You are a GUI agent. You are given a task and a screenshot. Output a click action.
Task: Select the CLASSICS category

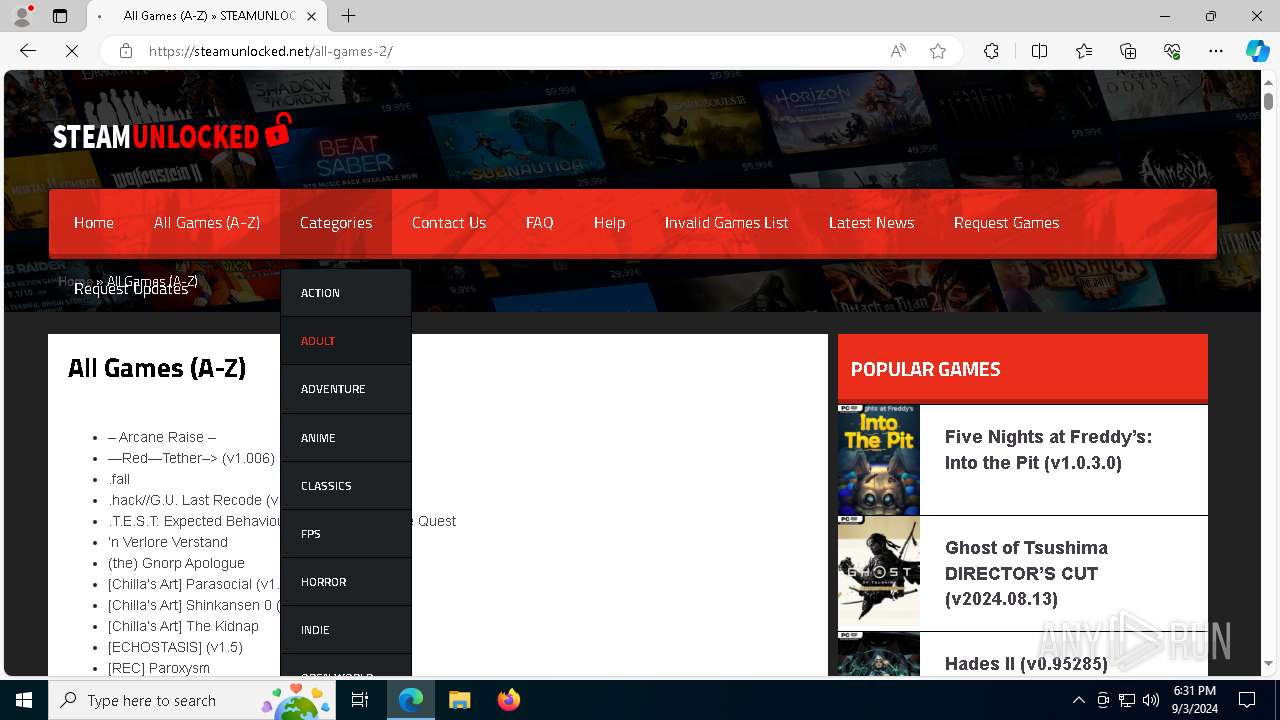[346, 486]
